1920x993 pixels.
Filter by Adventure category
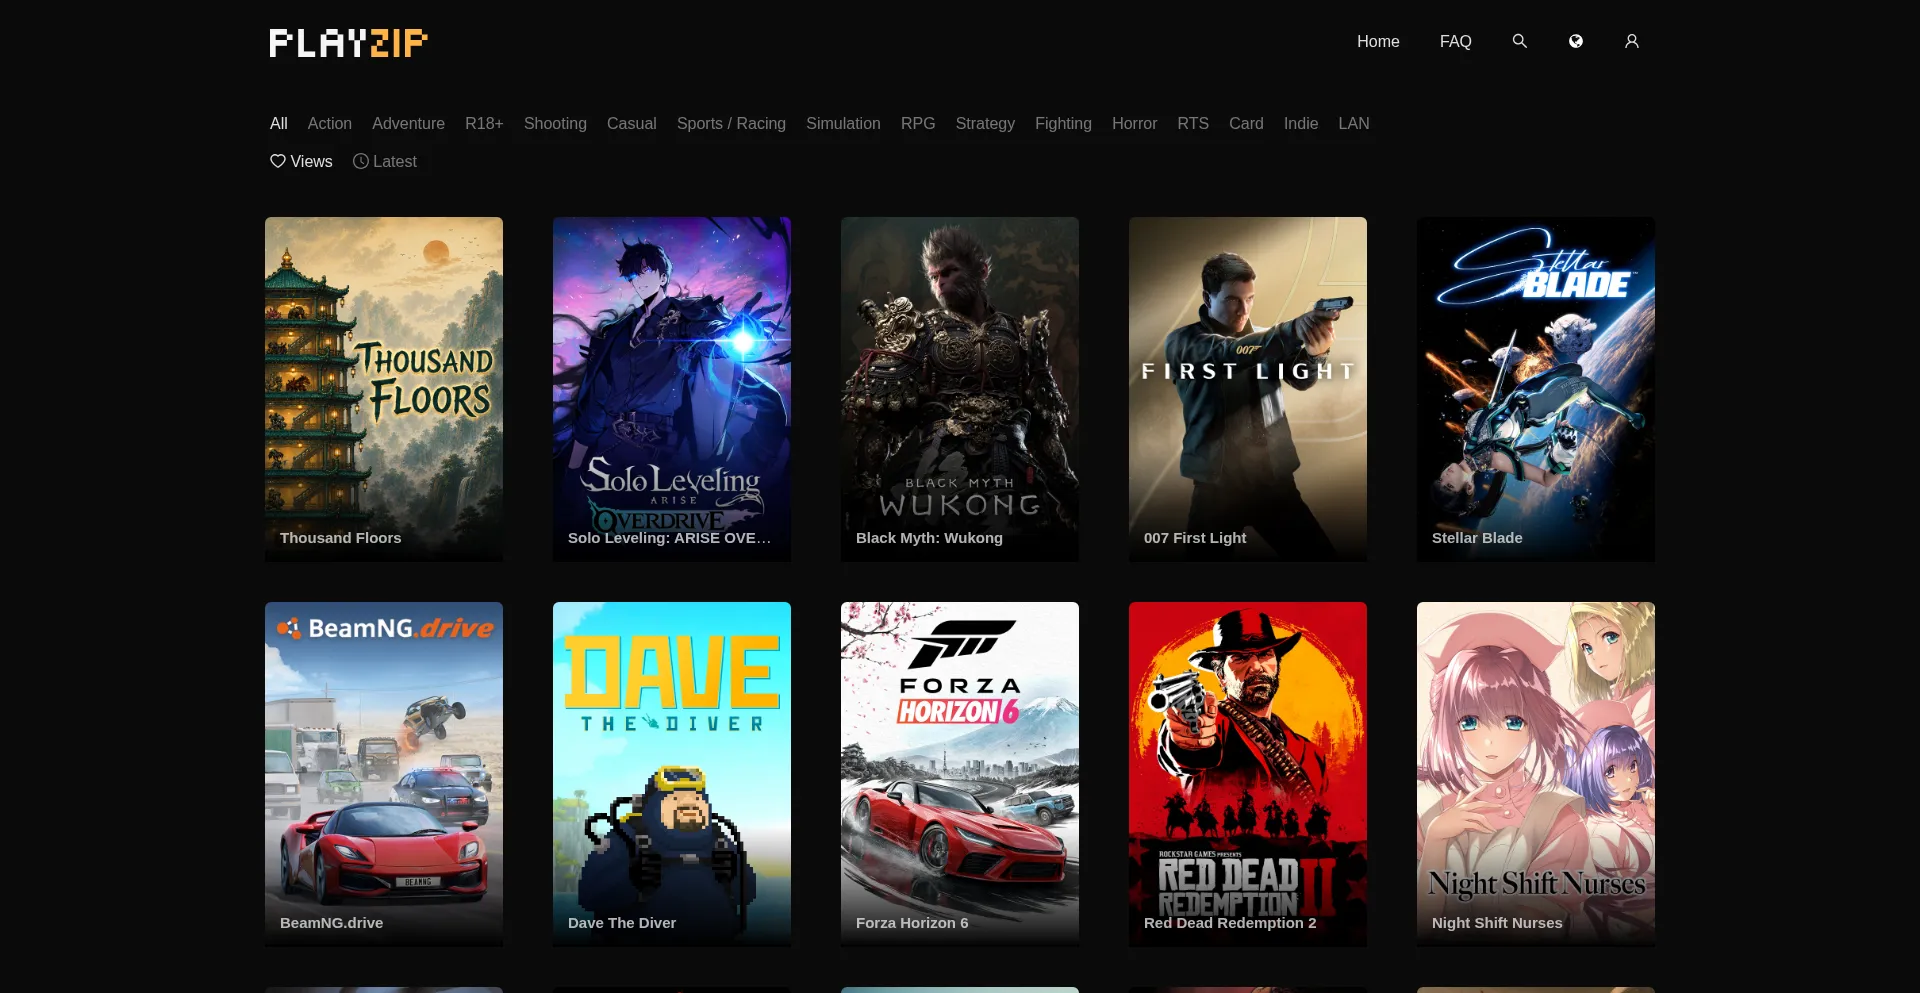[x=408, y=123]
